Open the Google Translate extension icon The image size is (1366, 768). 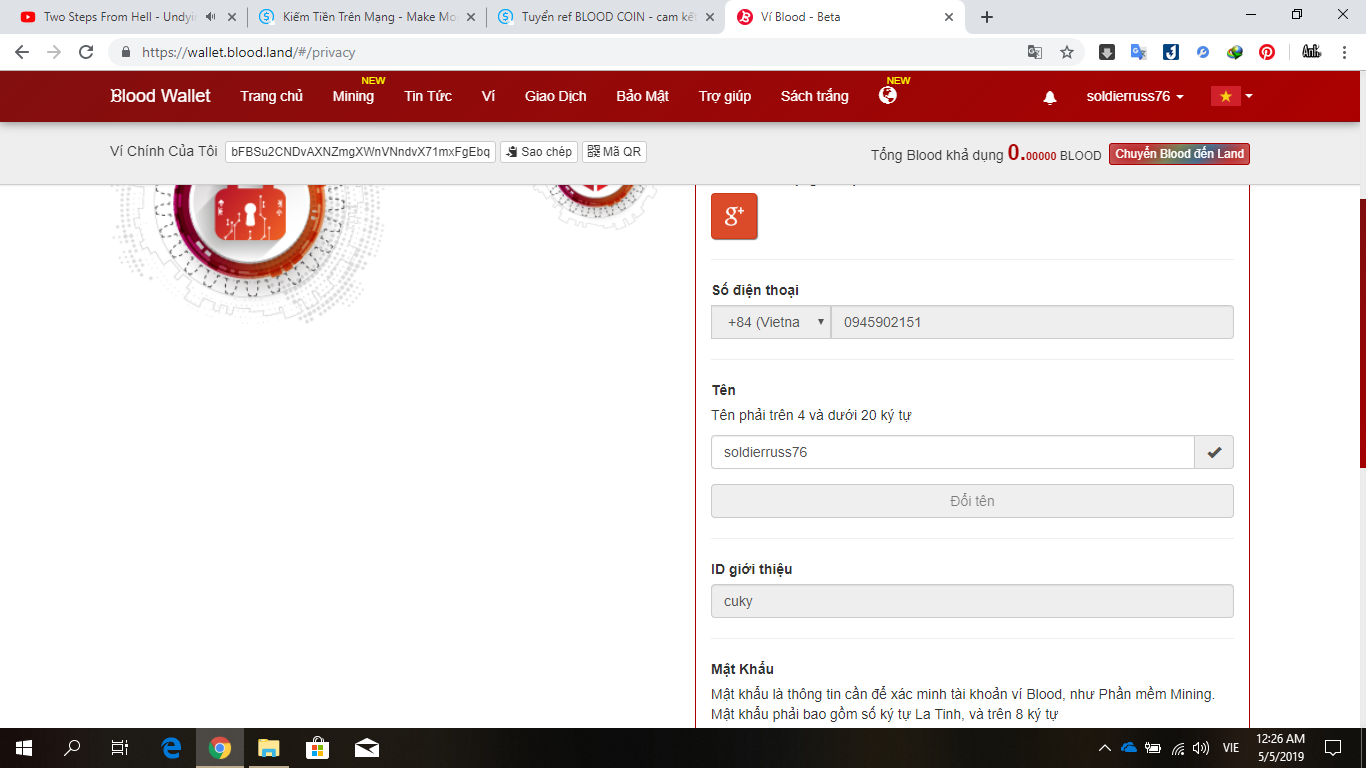click(x=1139, y=52)
